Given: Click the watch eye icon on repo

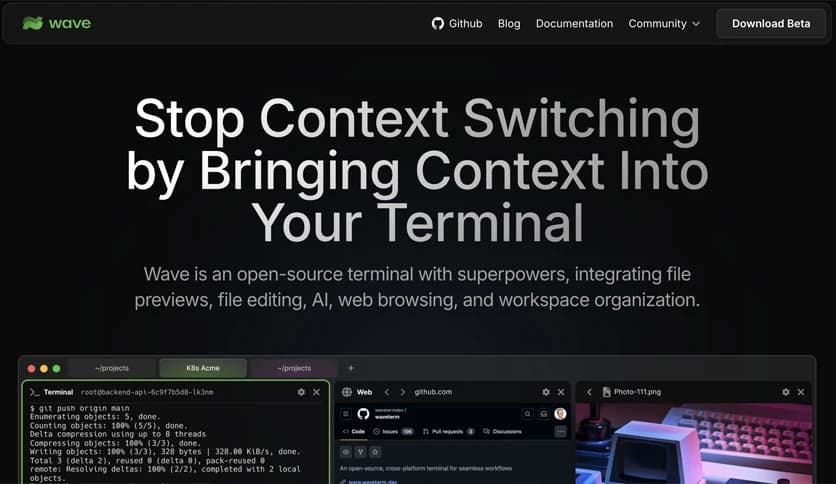Looking at the screenshot, I should (x=346, y=452).
